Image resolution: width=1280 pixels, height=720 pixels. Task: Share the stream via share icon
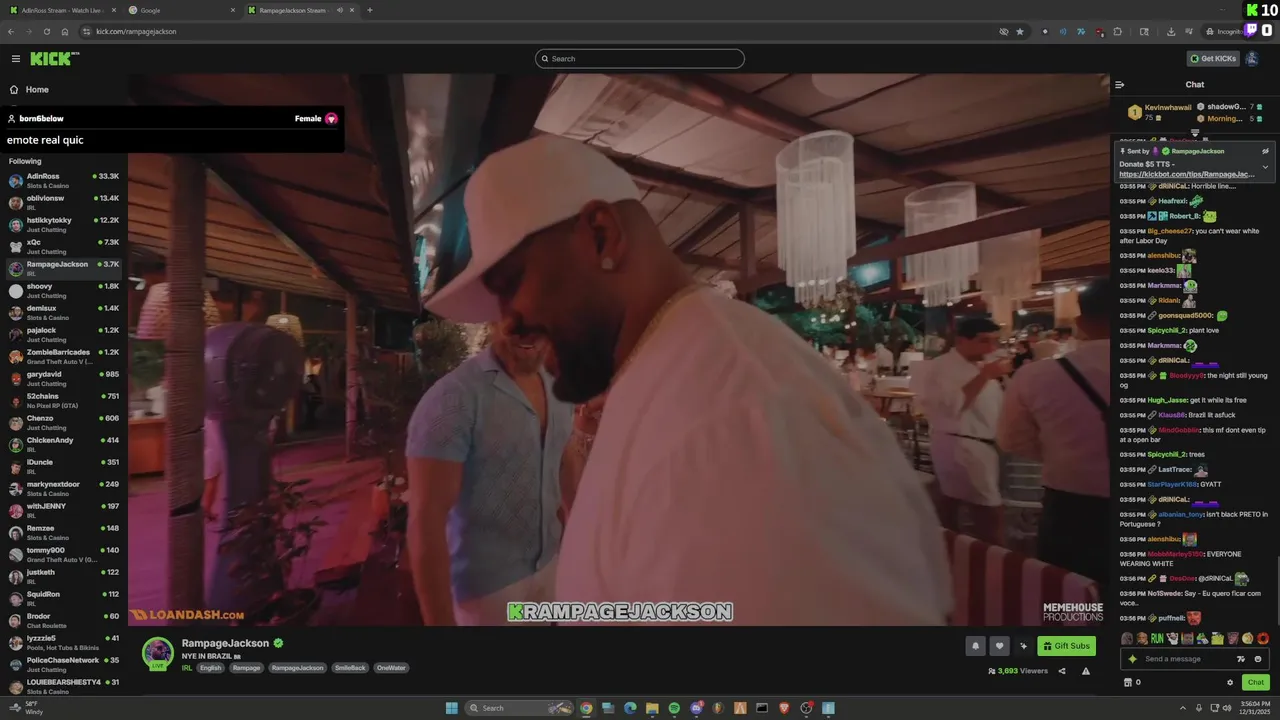point(1062,671)
